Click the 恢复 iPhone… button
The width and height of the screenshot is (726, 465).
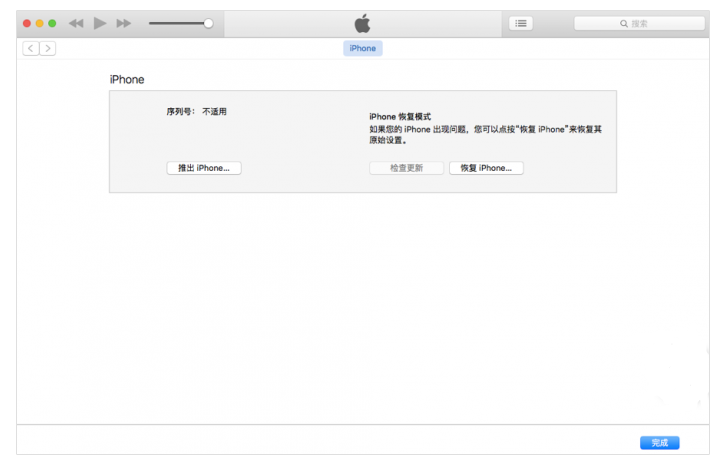[x=486, y=168]
